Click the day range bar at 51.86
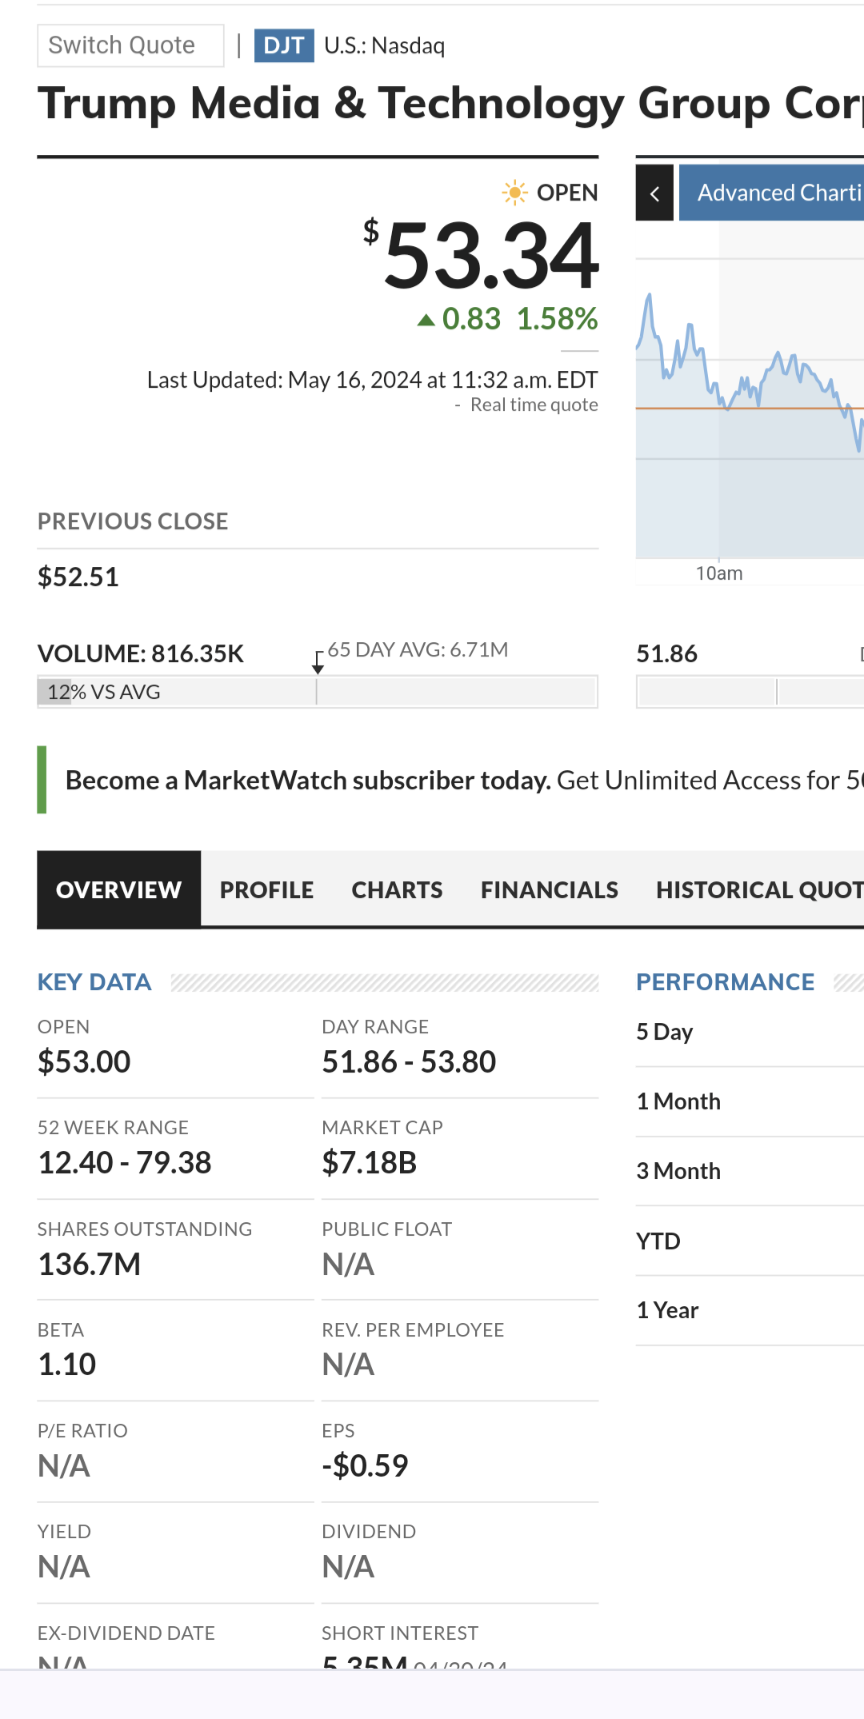The width and height of the screenshot is (864, 1719). (x=750, y=692)
